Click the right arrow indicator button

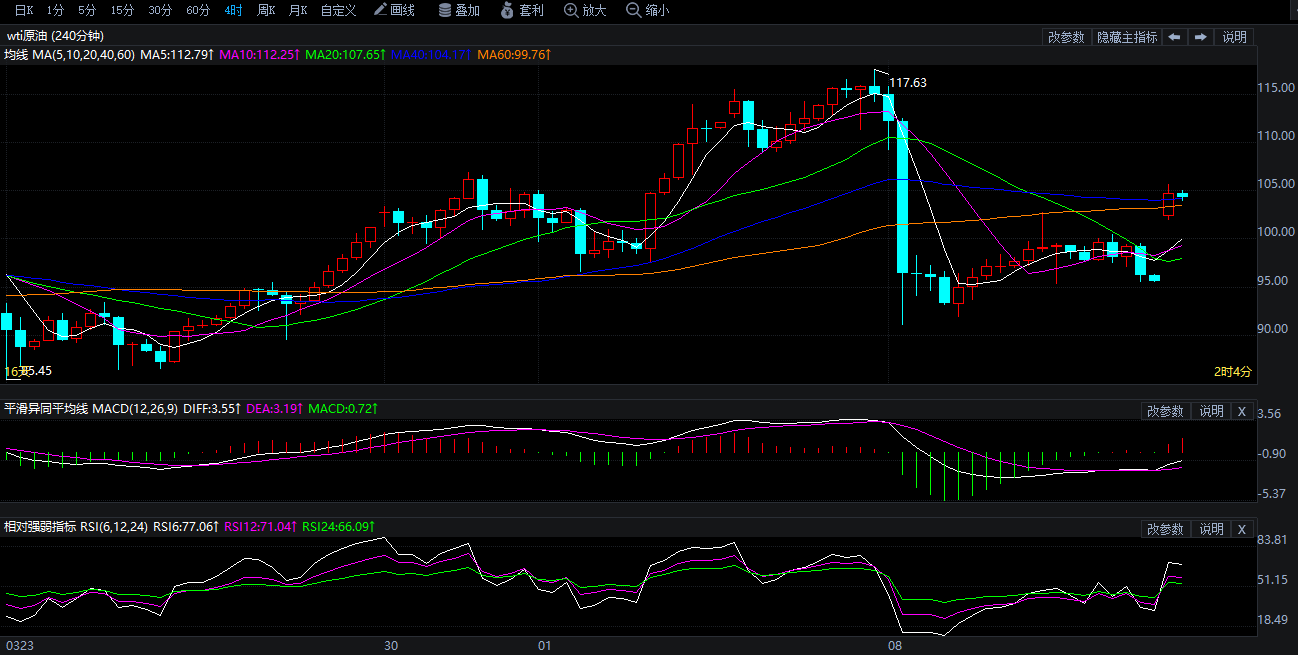point(1201,37)
